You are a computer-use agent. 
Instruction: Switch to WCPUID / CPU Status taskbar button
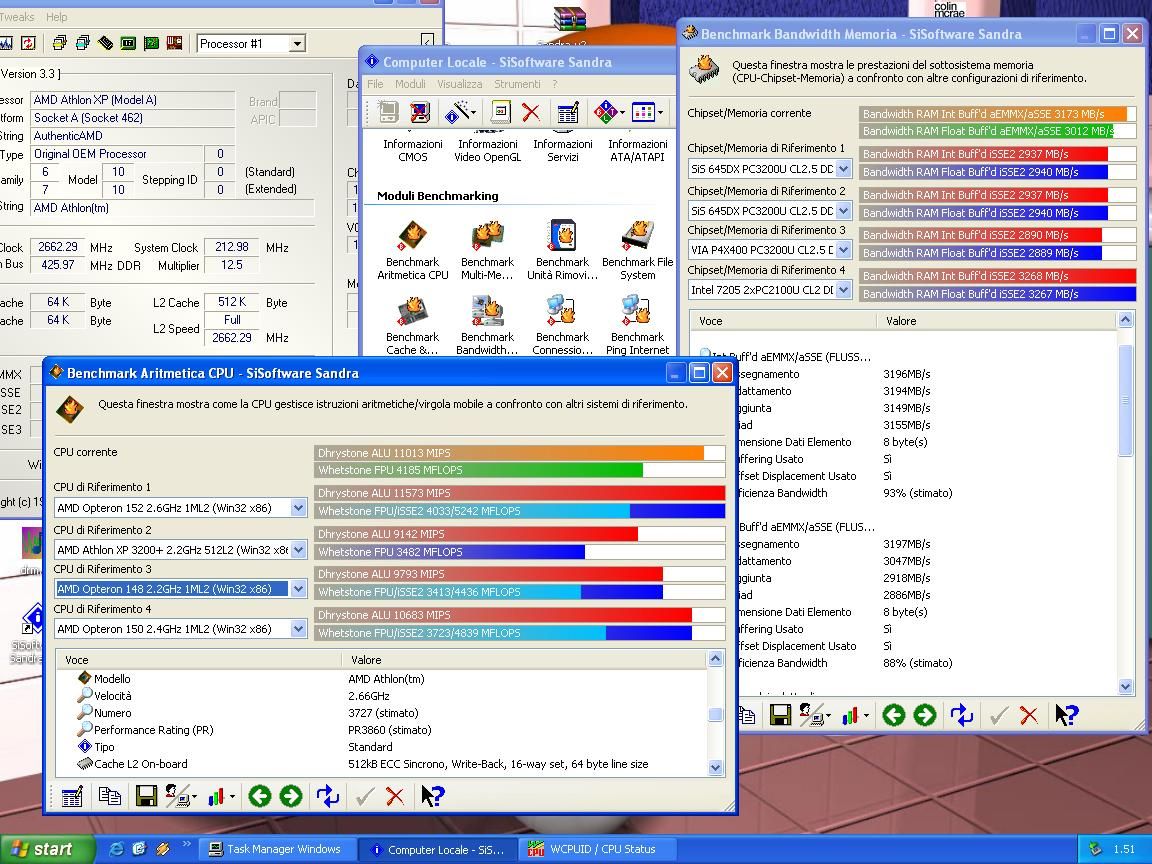click(592, 849)
